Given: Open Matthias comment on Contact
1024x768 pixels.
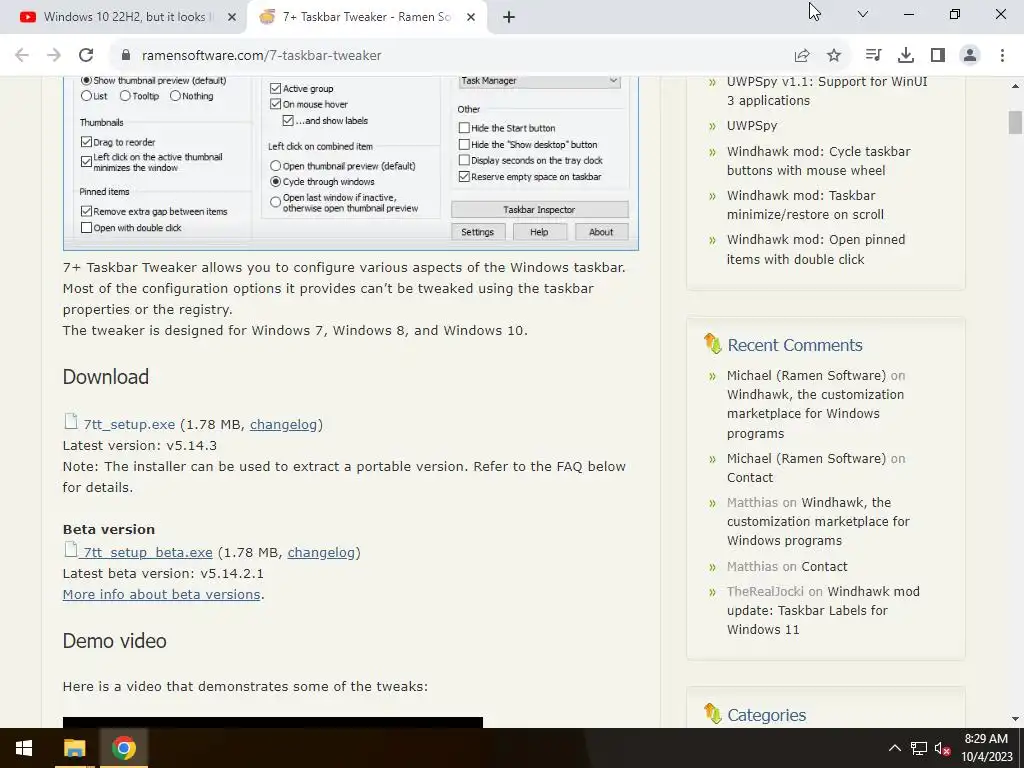Looking at the screenshot, I should [x=824, y=566].
